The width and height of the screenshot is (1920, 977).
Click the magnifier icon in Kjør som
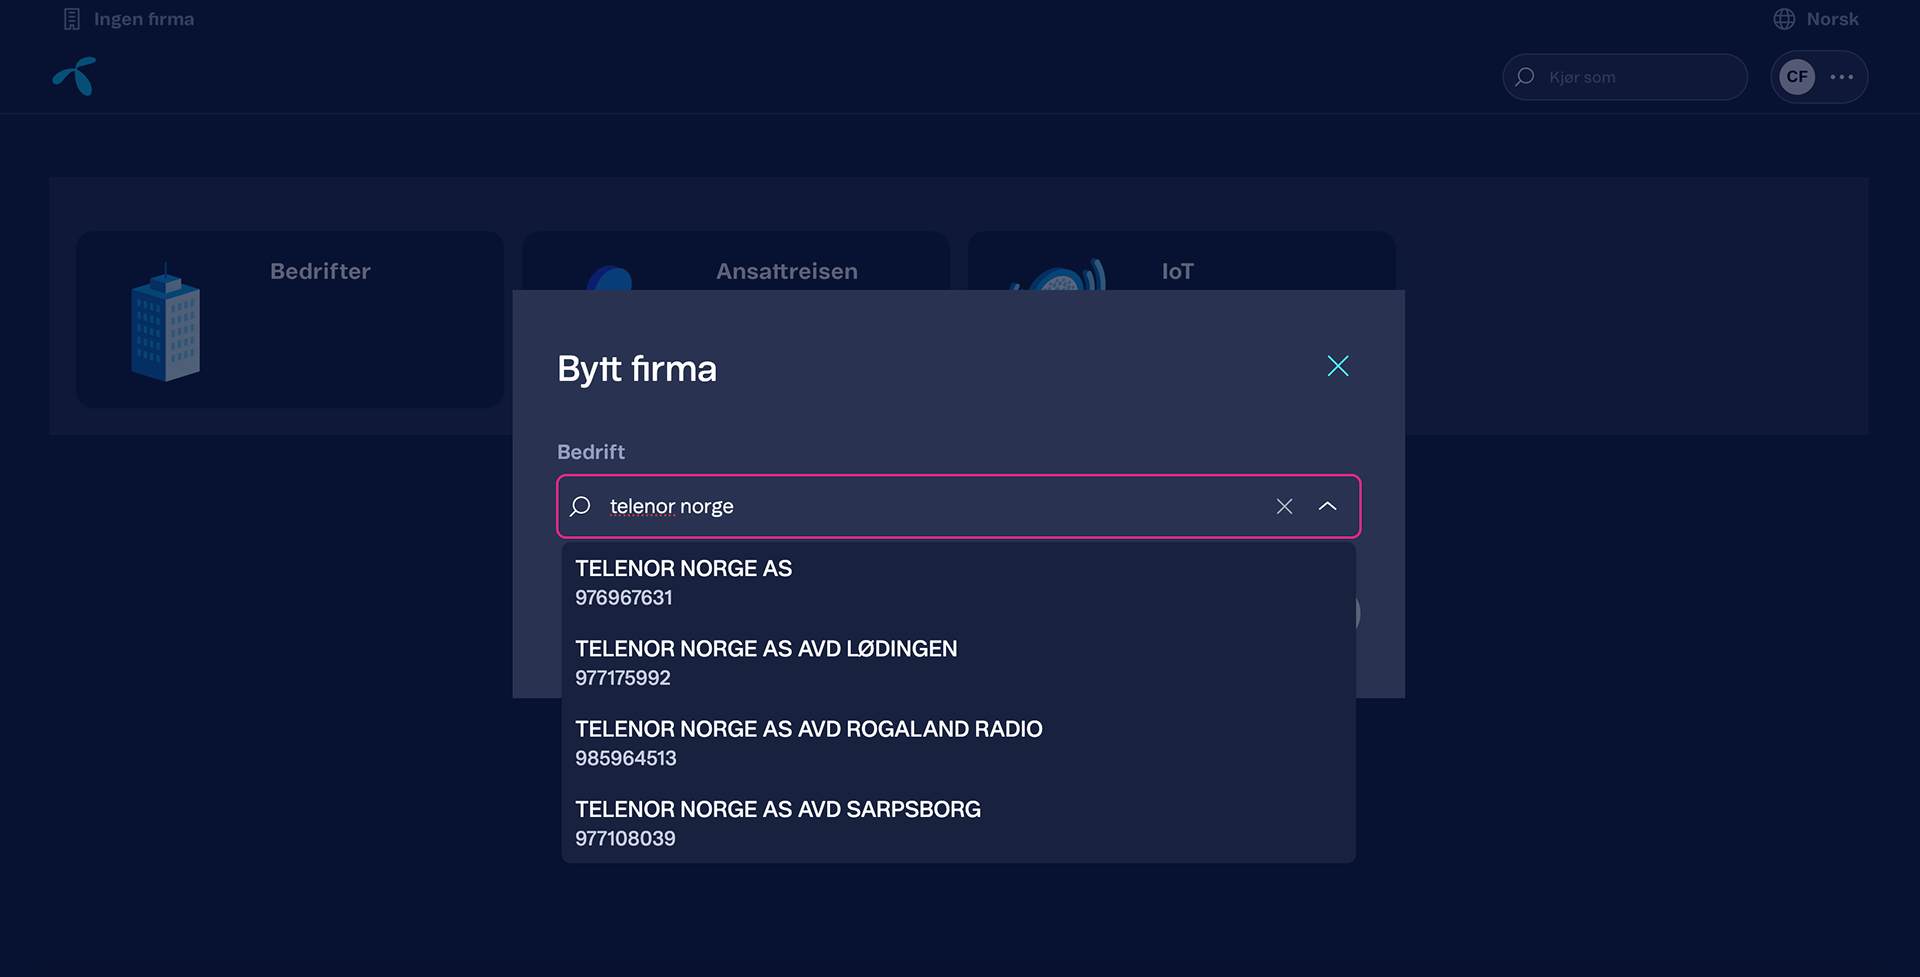1525,77
